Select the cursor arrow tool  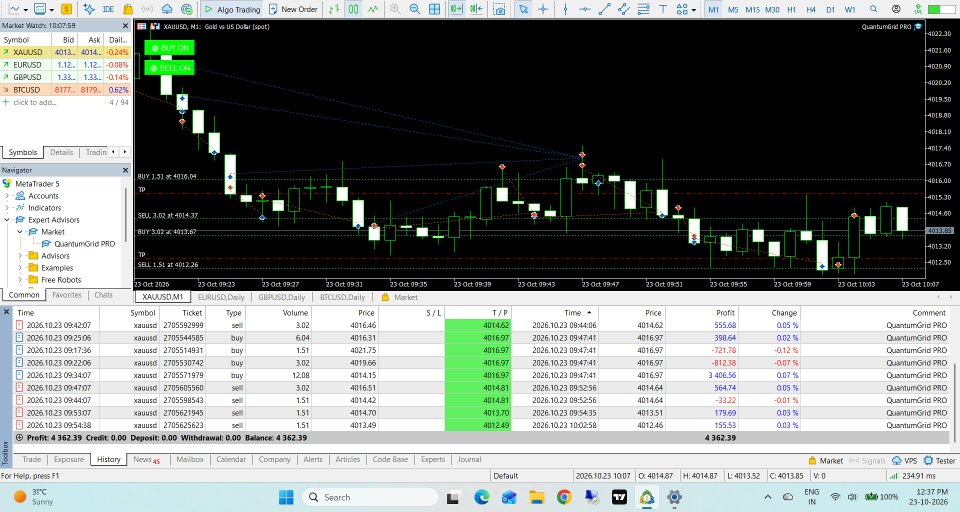point(523,9)
